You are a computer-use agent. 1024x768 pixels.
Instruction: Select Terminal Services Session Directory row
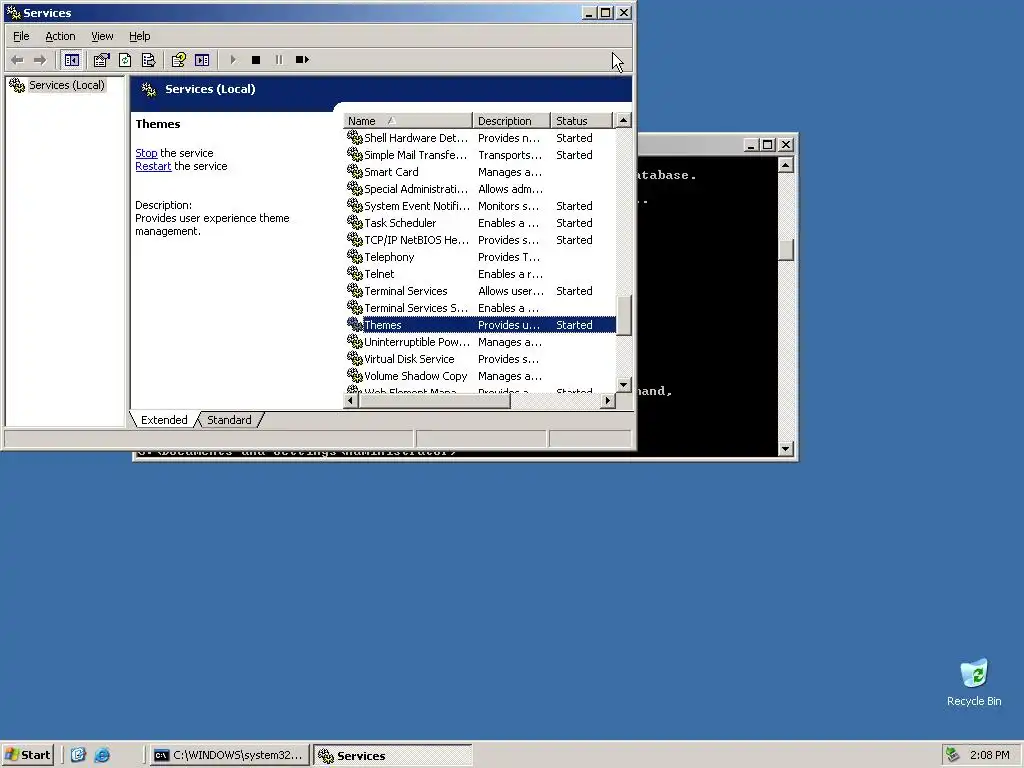(x=480, y=308)
